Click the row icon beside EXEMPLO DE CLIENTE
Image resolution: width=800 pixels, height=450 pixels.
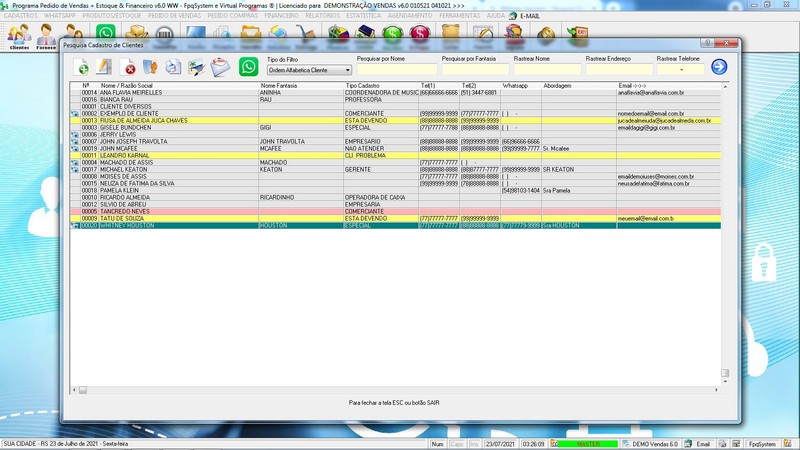(75, 114)
